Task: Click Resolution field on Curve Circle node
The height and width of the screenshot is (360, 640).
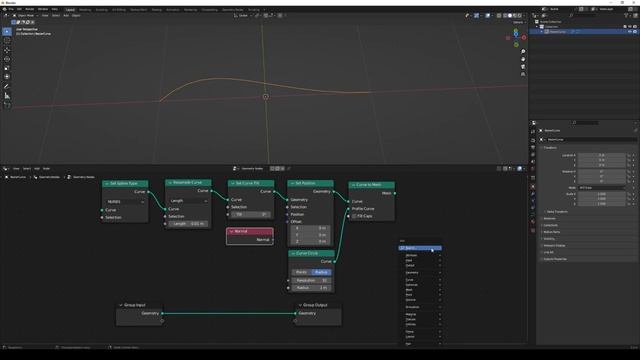Action: pos(311,281)
